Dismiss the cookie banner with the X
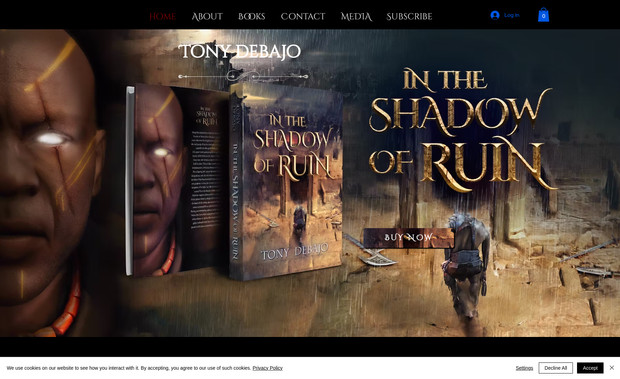 611,368
